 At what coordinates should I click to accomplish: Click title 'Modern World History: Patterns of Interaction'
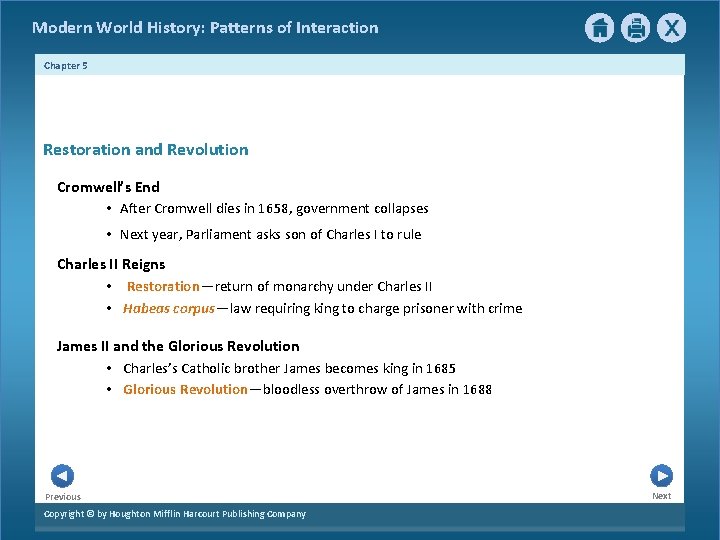[x=205, y=28]
